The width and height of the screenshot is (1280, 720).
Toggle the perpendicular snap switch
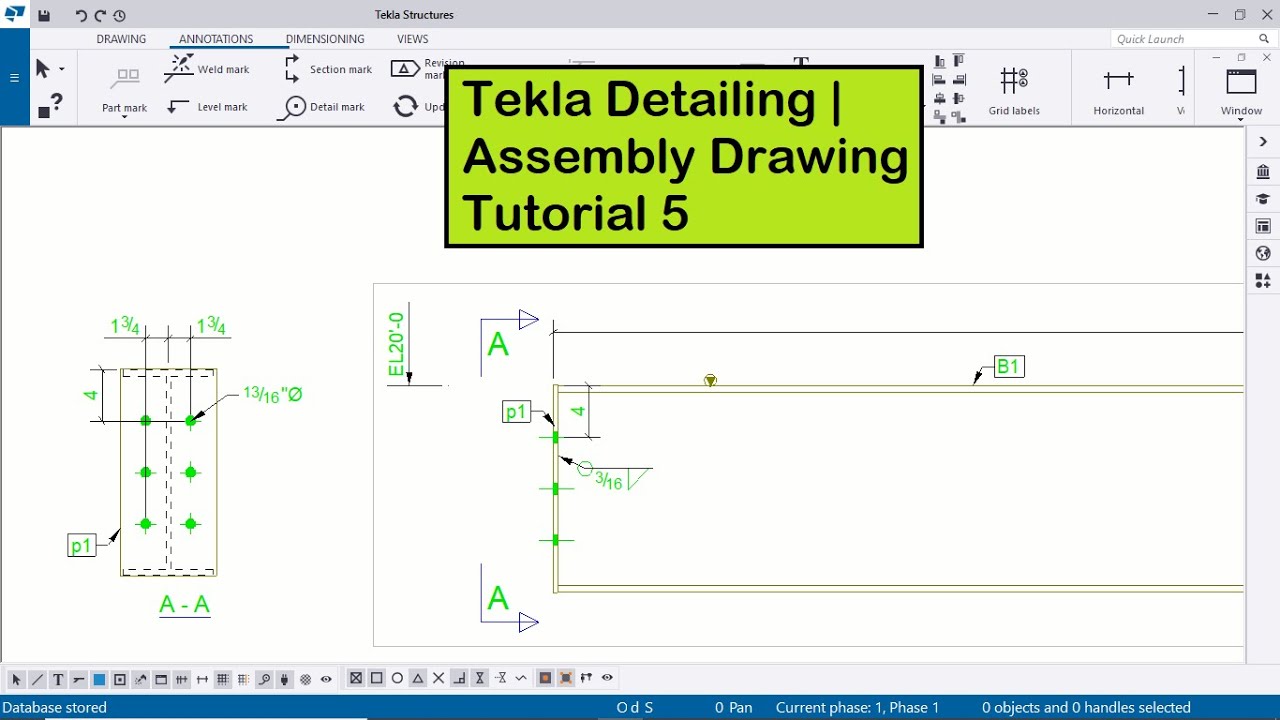[x=459, y=678]
